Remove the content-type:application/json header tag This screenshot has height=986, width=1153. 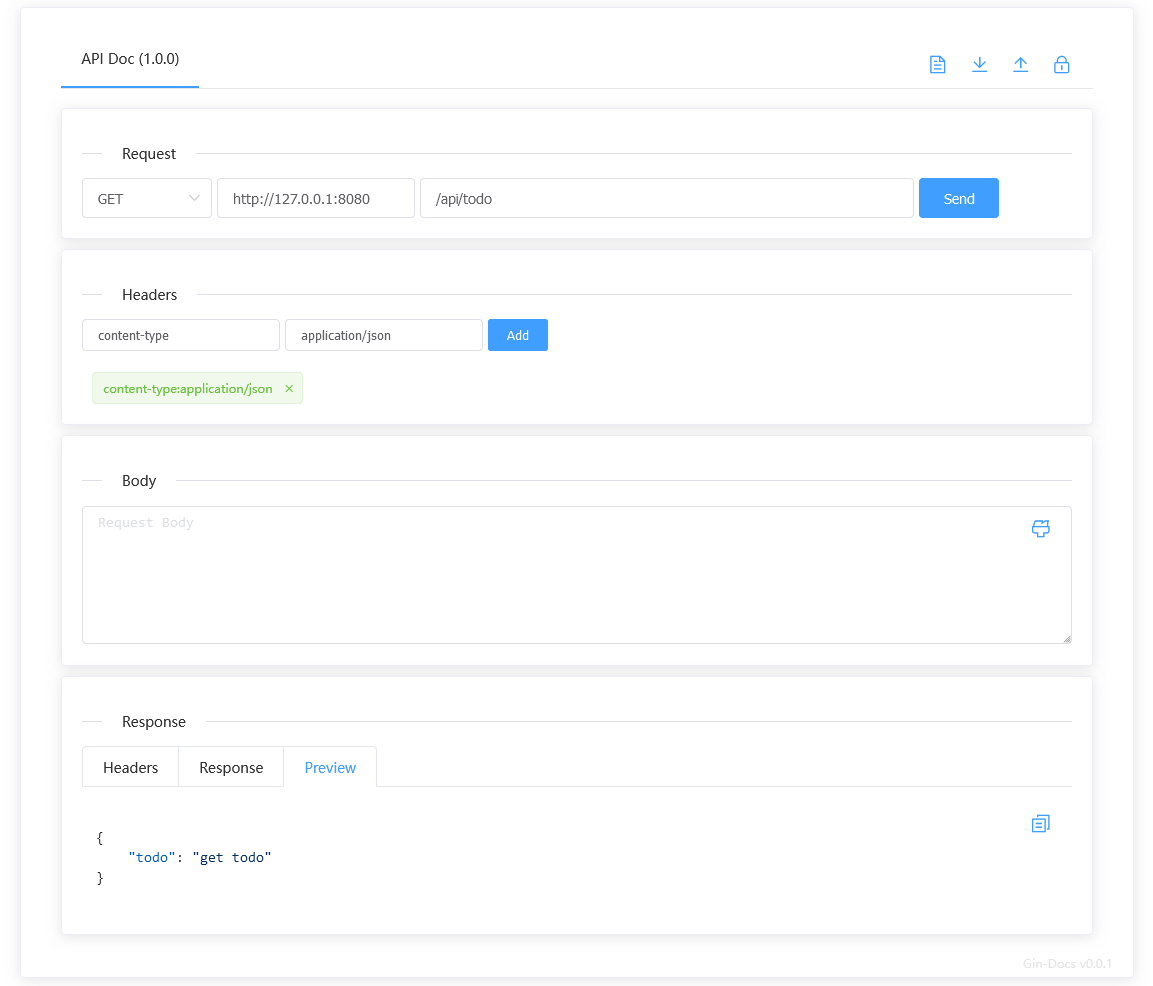[x=289, y=388]
